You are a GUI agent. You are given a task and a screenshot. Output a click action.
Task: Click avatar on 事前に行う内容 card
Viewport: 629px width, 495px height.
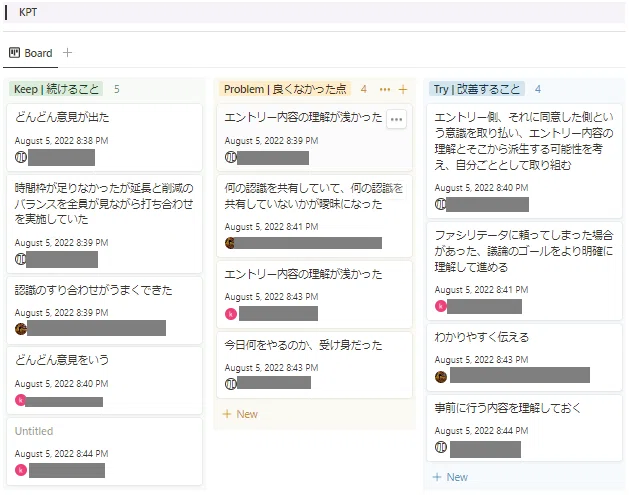point(441,446)
